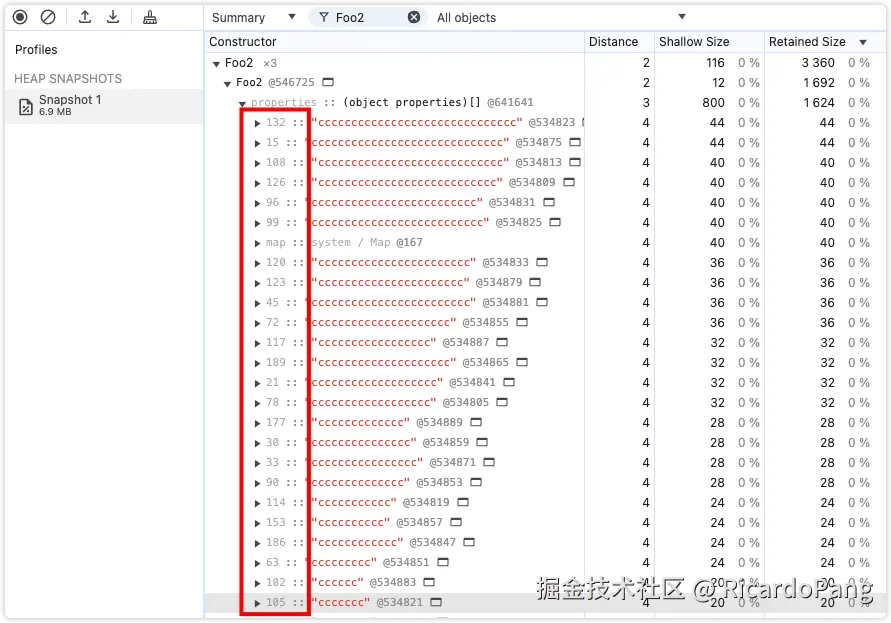Sort by the Distance column header

click(x=619, y=41)
